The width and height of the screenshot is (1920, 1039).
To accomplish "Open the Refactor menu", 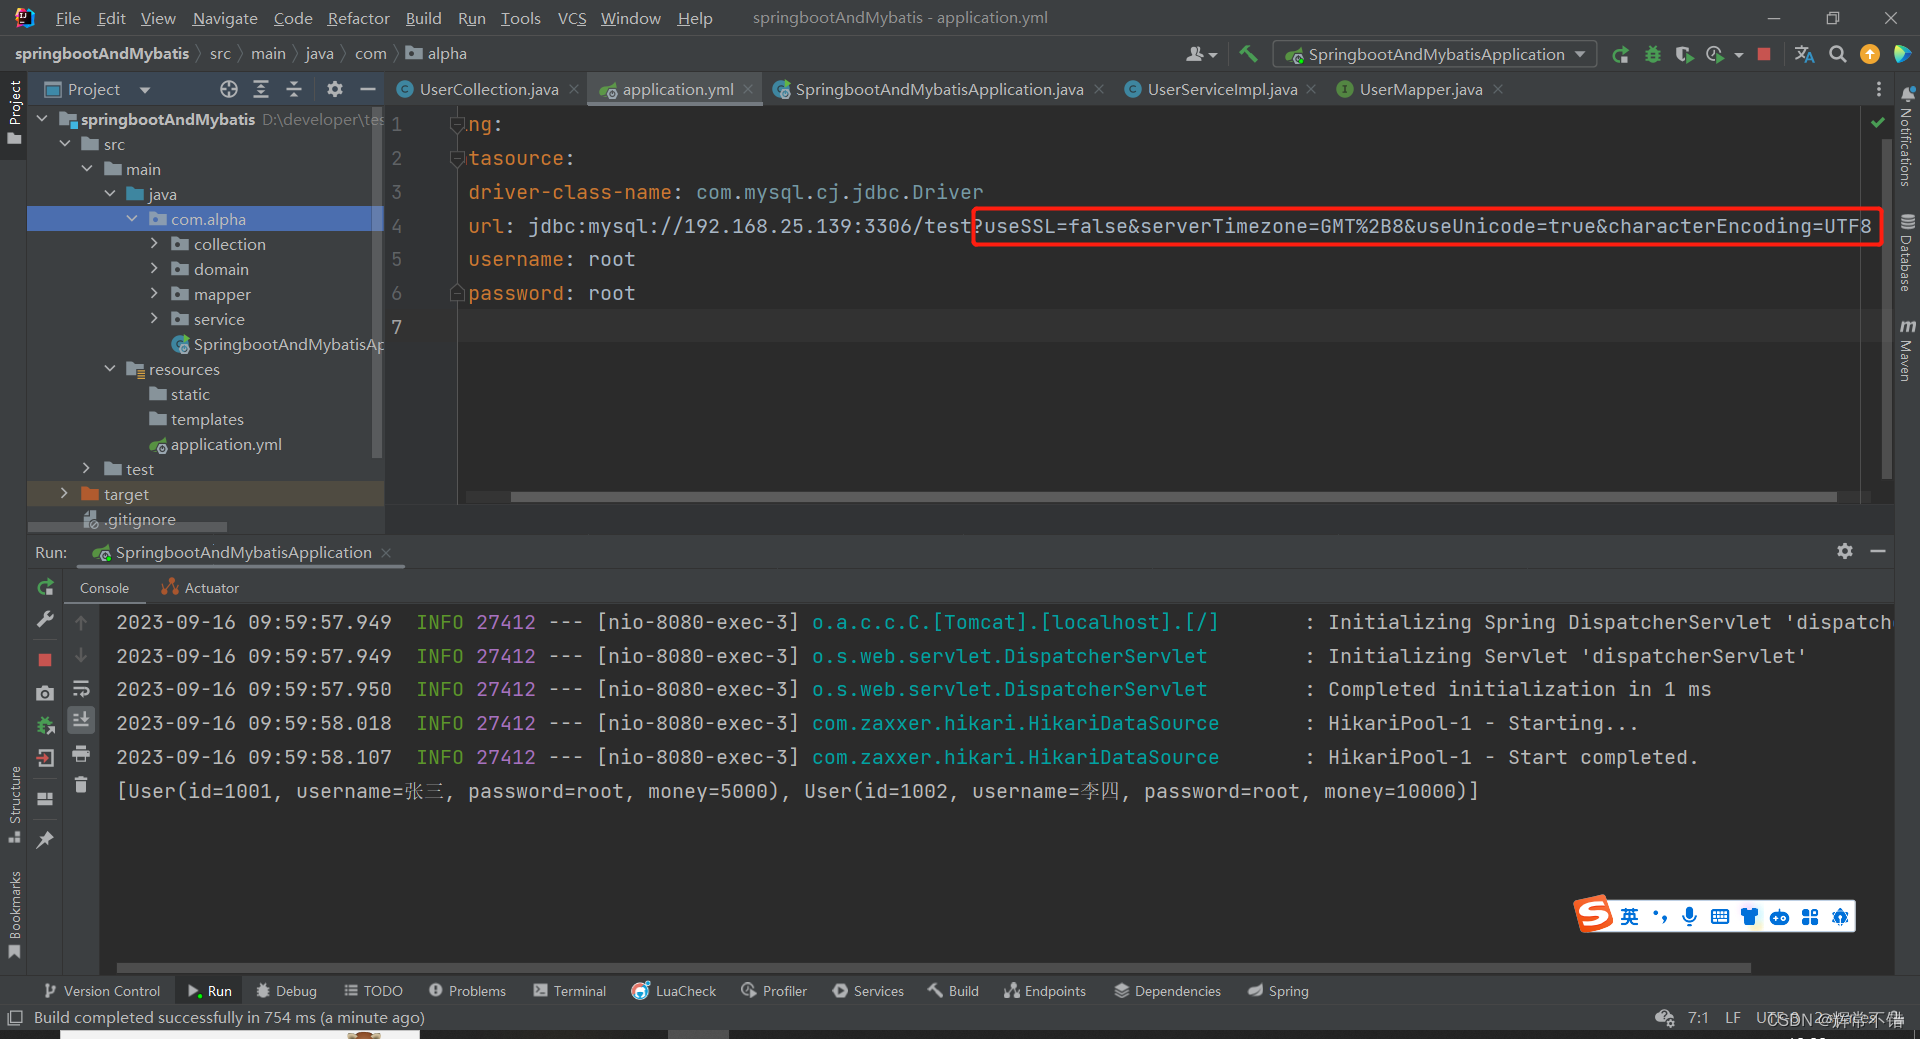I will pyautogui.click(x=357, y=17).
